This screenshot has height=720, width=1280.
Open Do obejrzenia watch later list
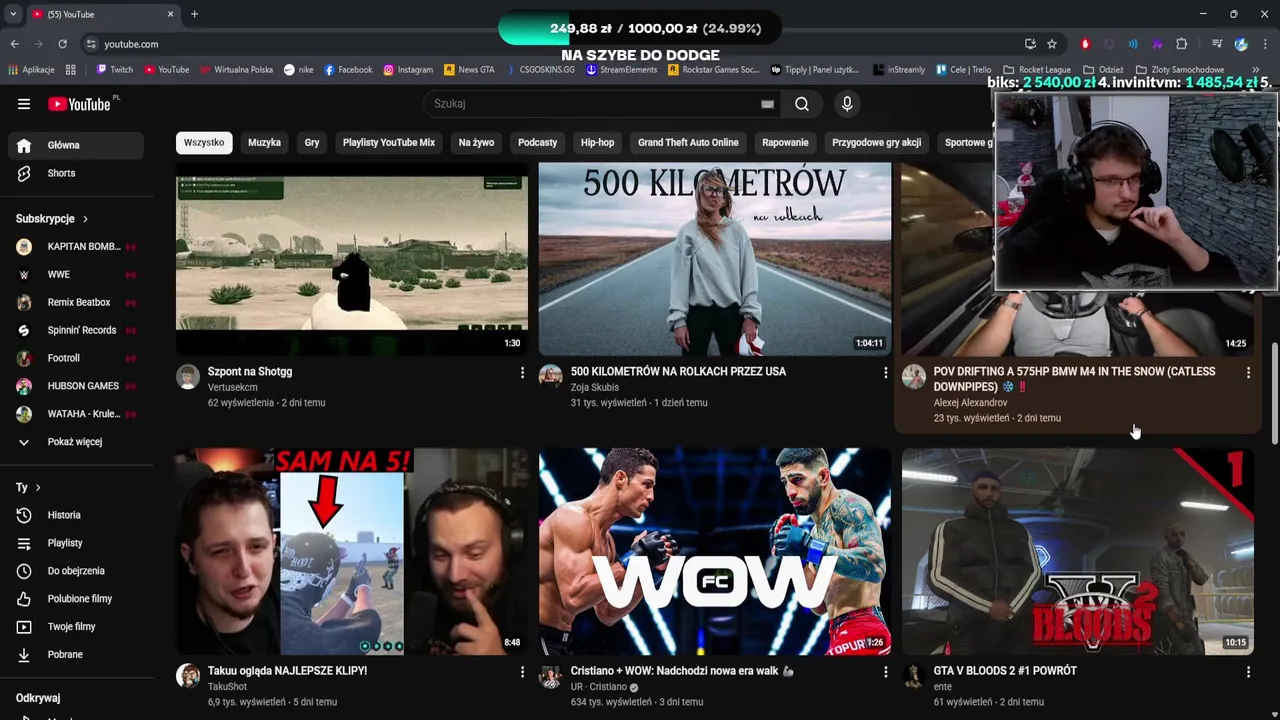click(x=76, y=571)
